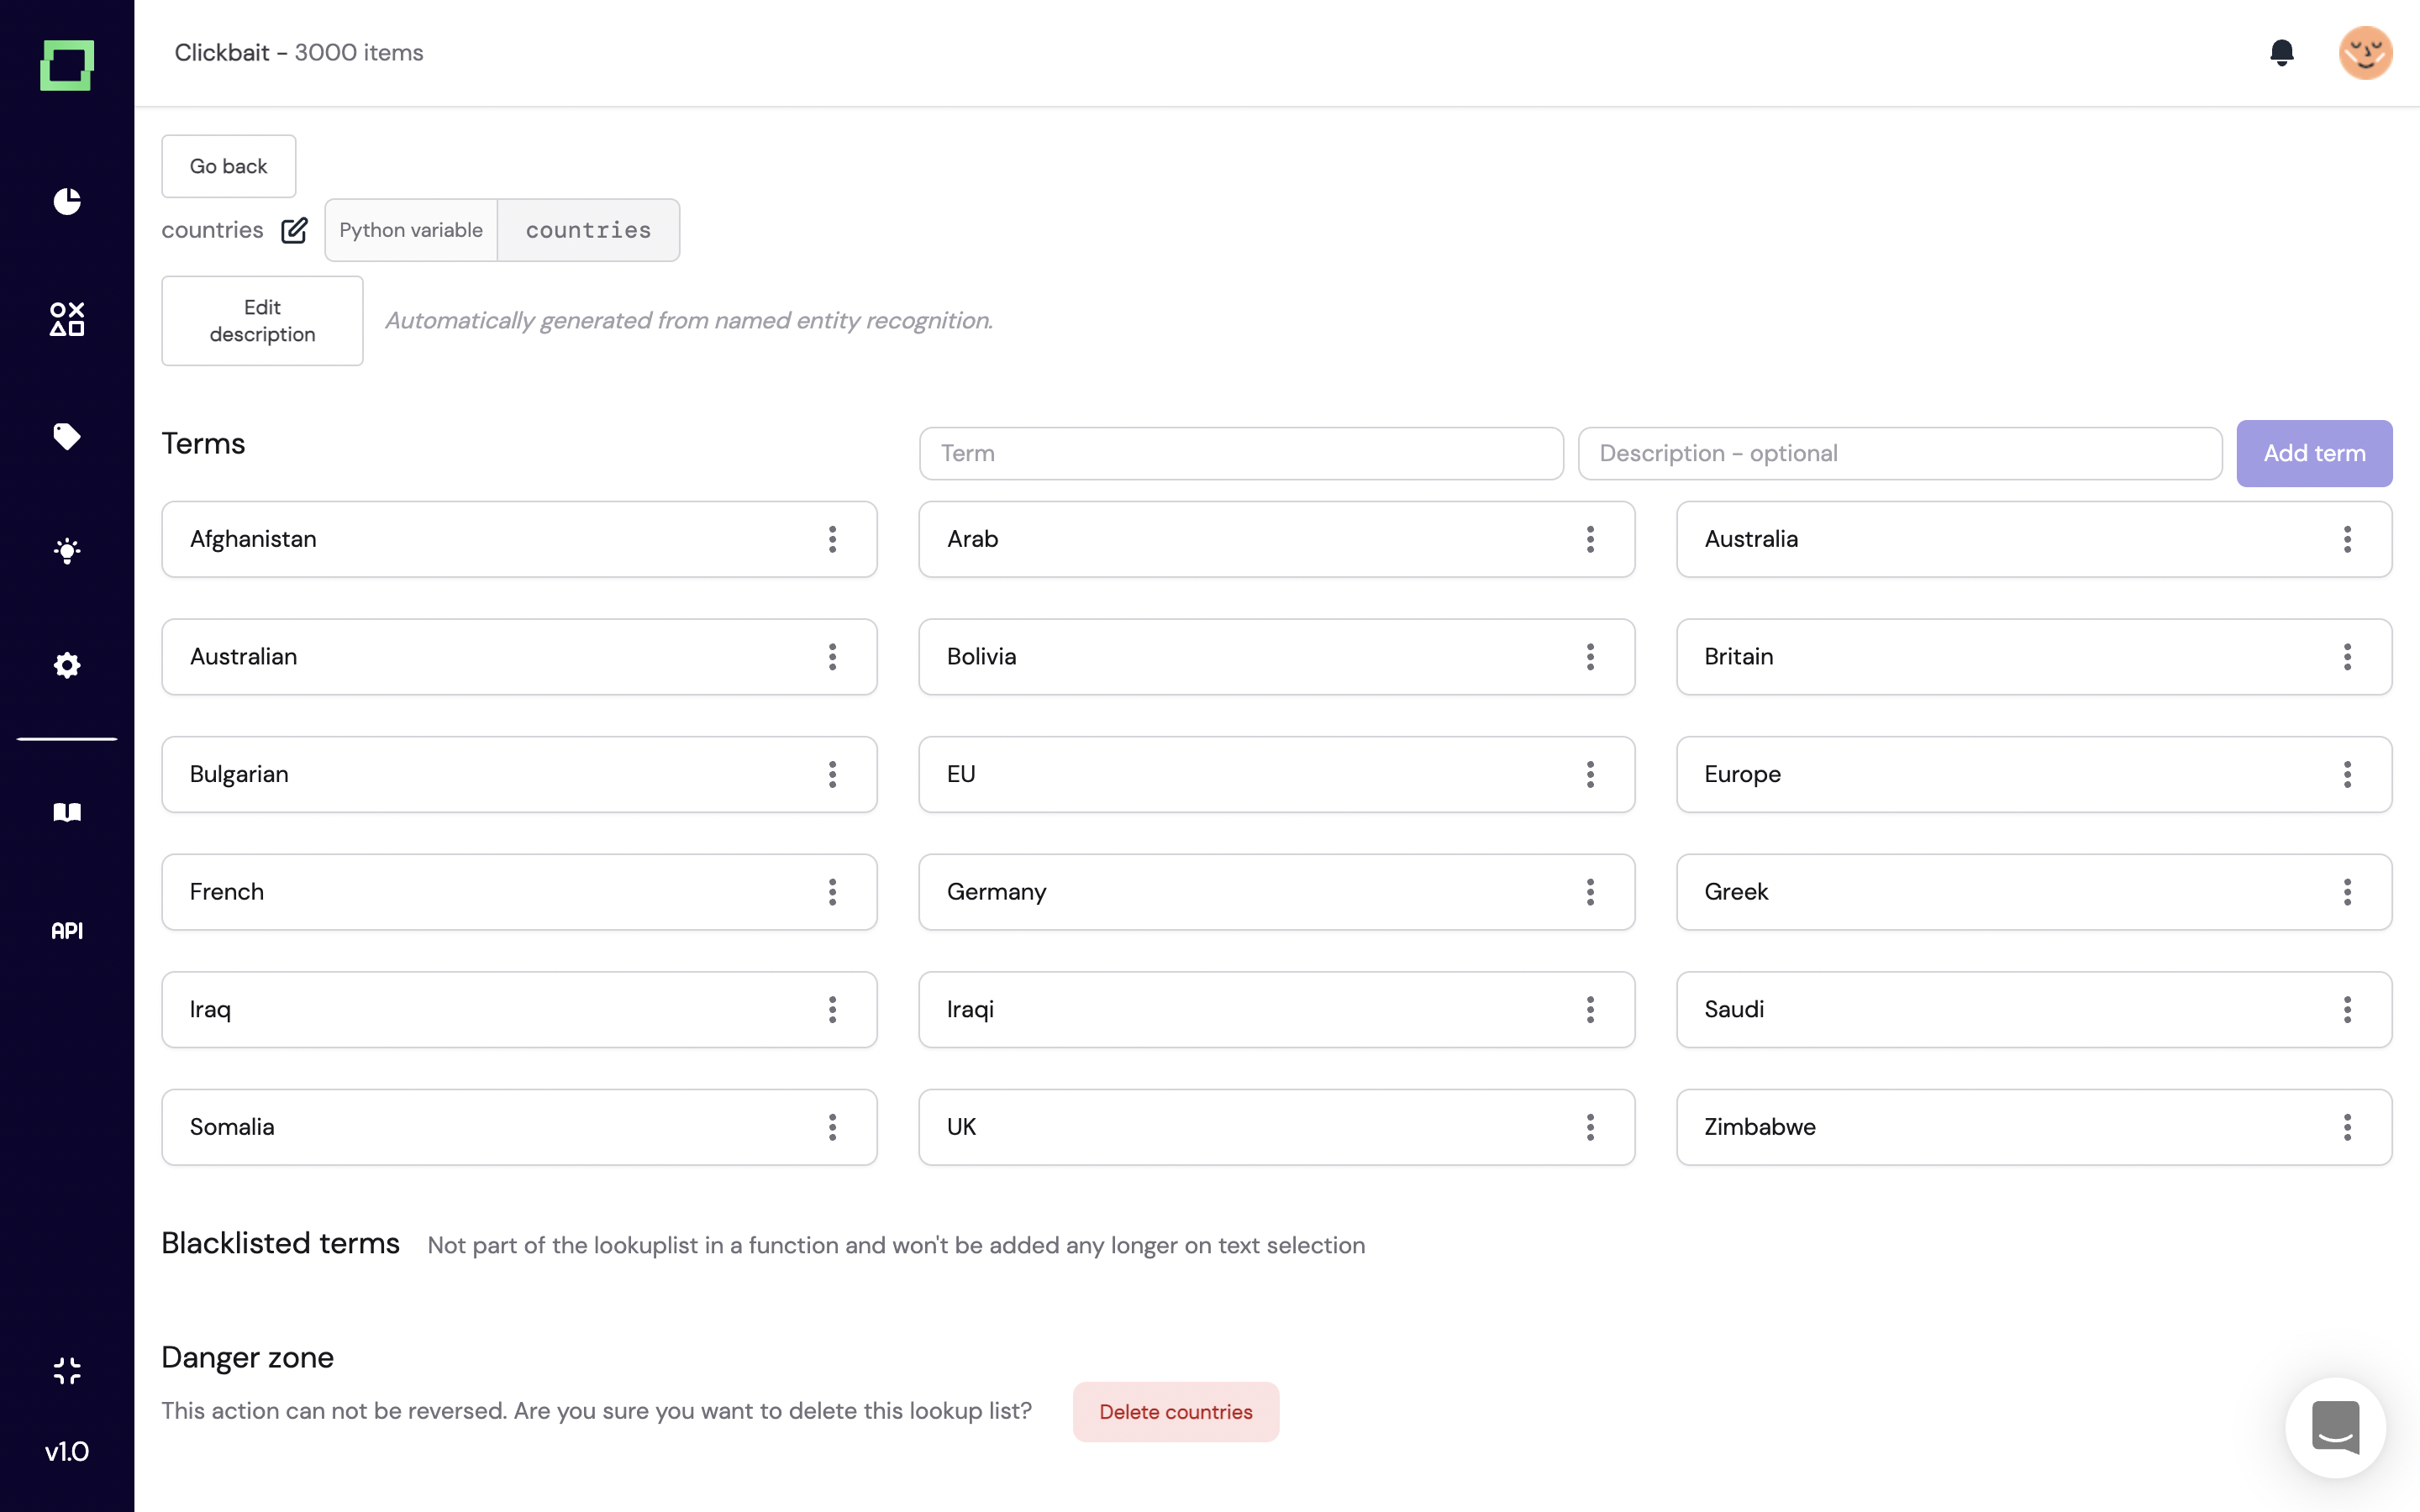Open three-dot menu for Zimbabwe term
Viewport: 2420px width, 1512px height.
click(x=2347, y=1127)
